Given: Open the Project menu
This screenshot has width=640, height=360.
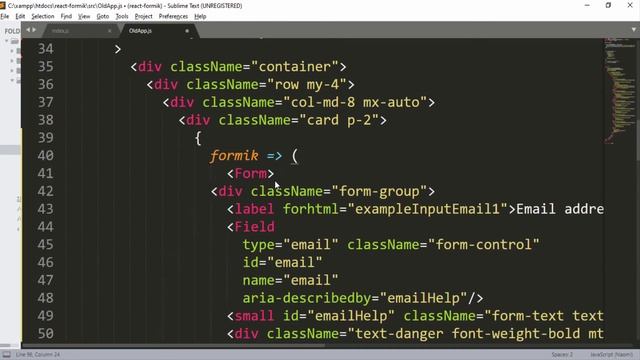Looking at the screenshot, I should tap(143, 16).
